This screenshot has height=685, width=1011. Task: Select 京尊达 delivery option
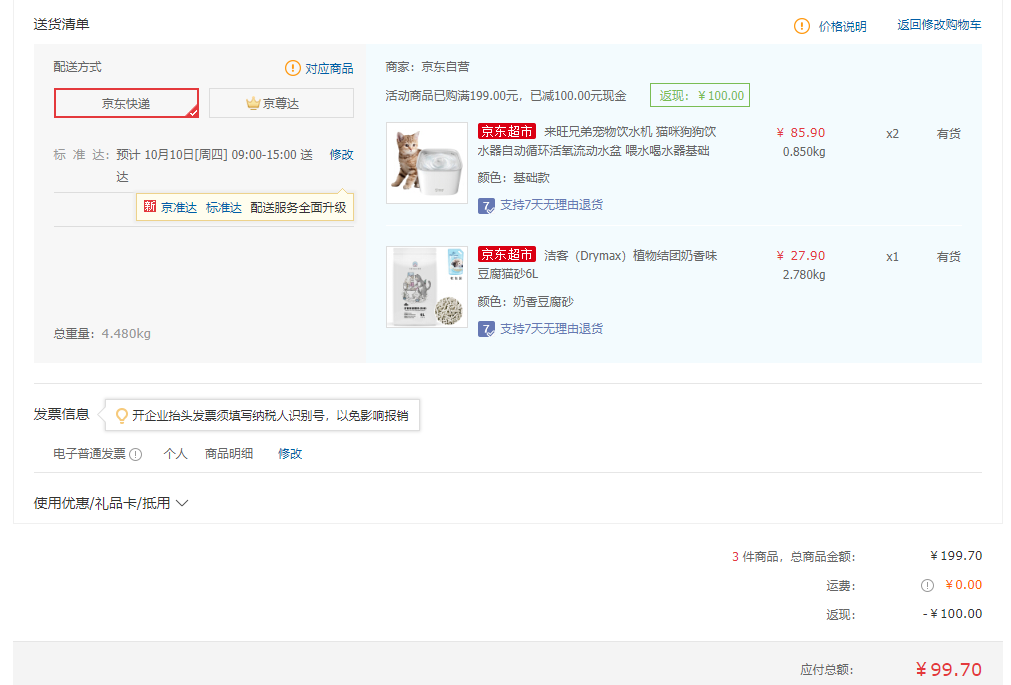coord(281,103)
